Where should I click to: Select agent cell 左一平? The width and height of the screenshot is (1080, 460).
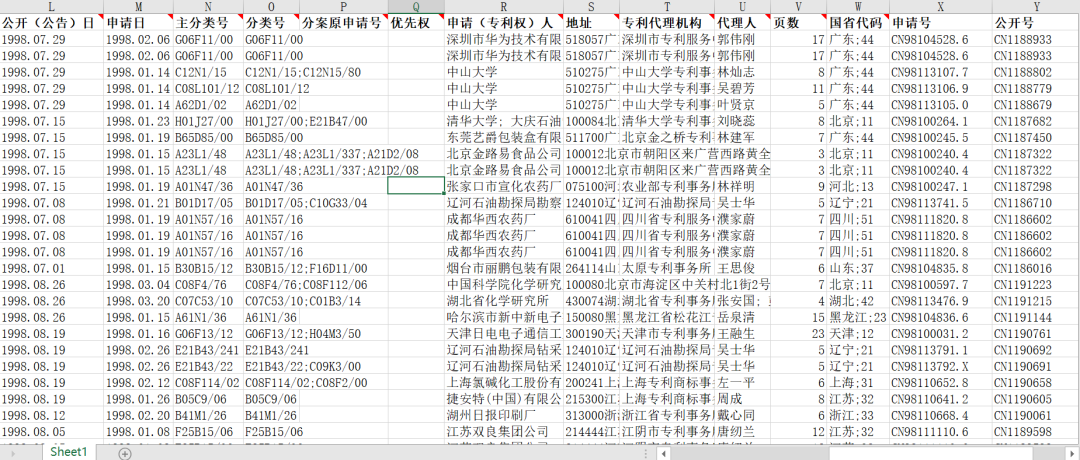coord(742,382)
